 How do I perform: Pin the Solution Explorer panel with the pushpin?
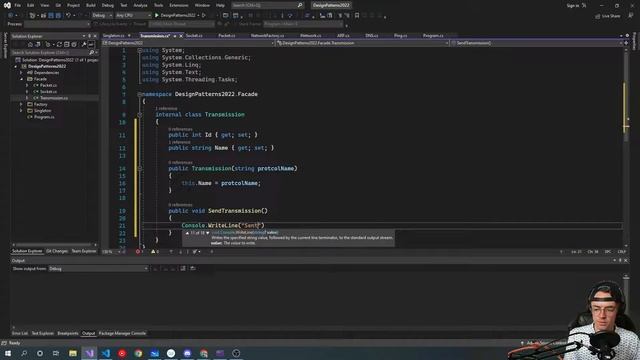pyautogui.click(x=89, y=36)
